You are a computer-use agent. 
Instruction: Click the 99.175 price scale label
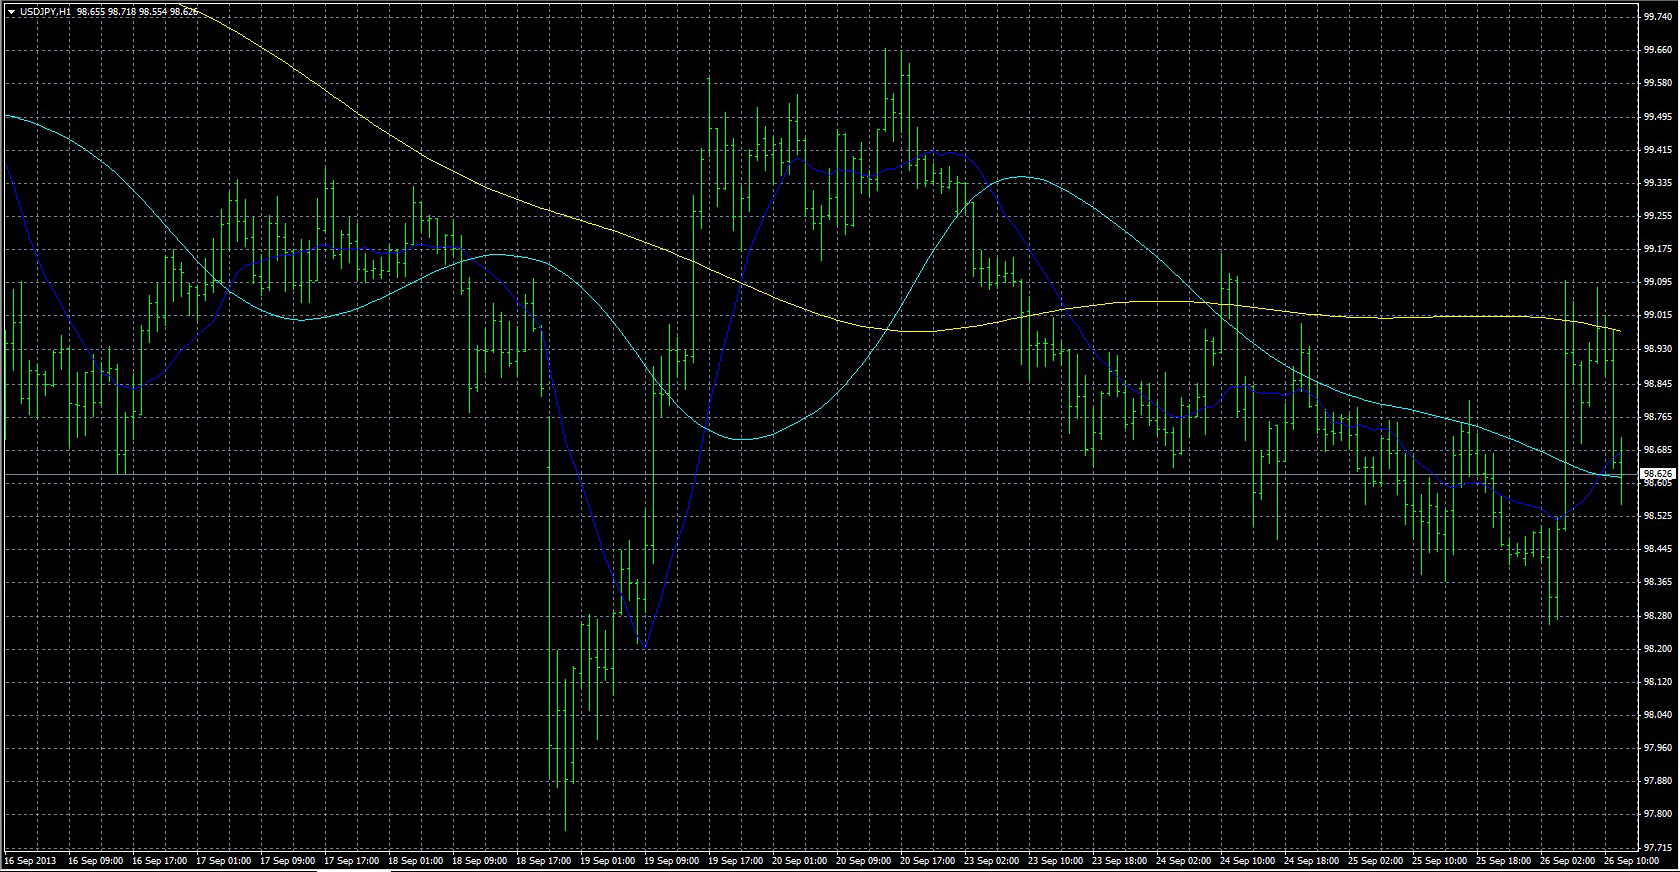pyautogui.click(x=1657, y=249)
